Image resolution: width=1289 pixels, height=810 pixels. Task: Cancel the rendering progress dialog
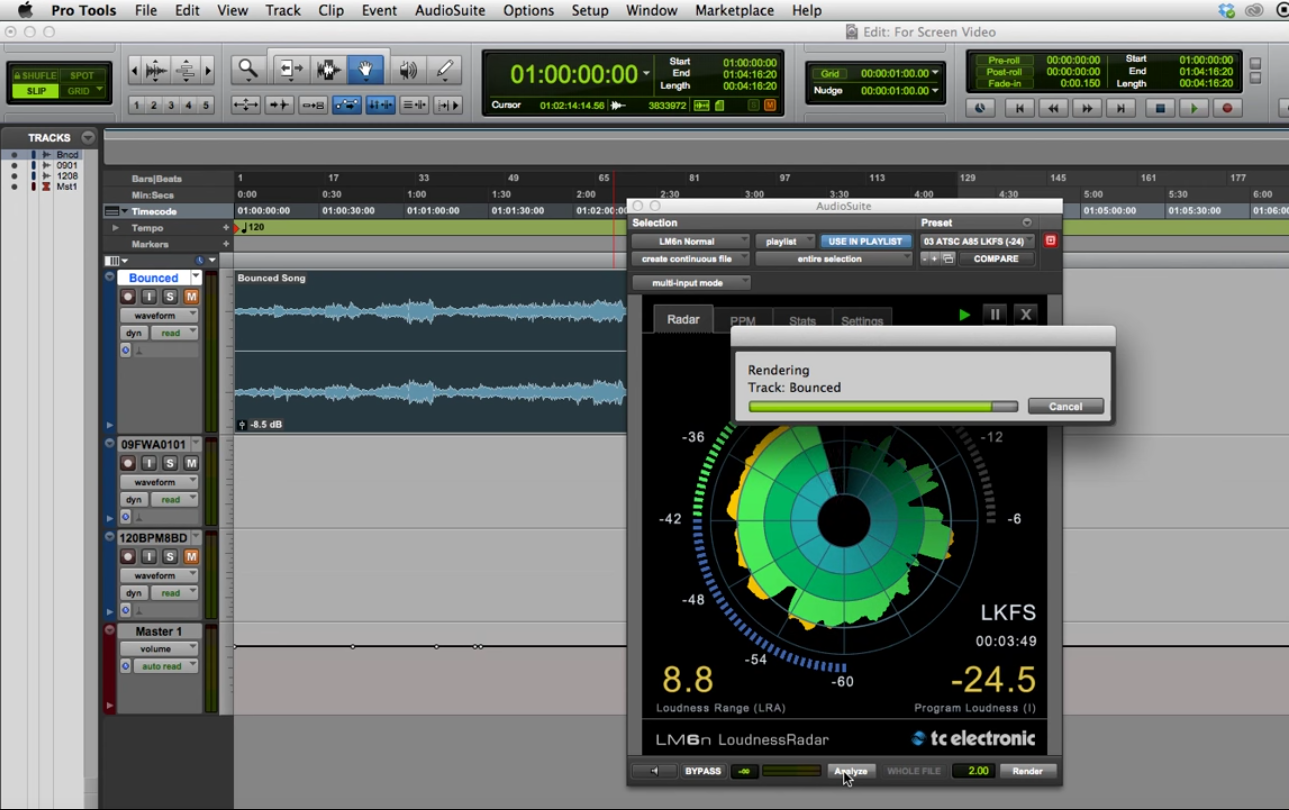[x=1065, y=407]
